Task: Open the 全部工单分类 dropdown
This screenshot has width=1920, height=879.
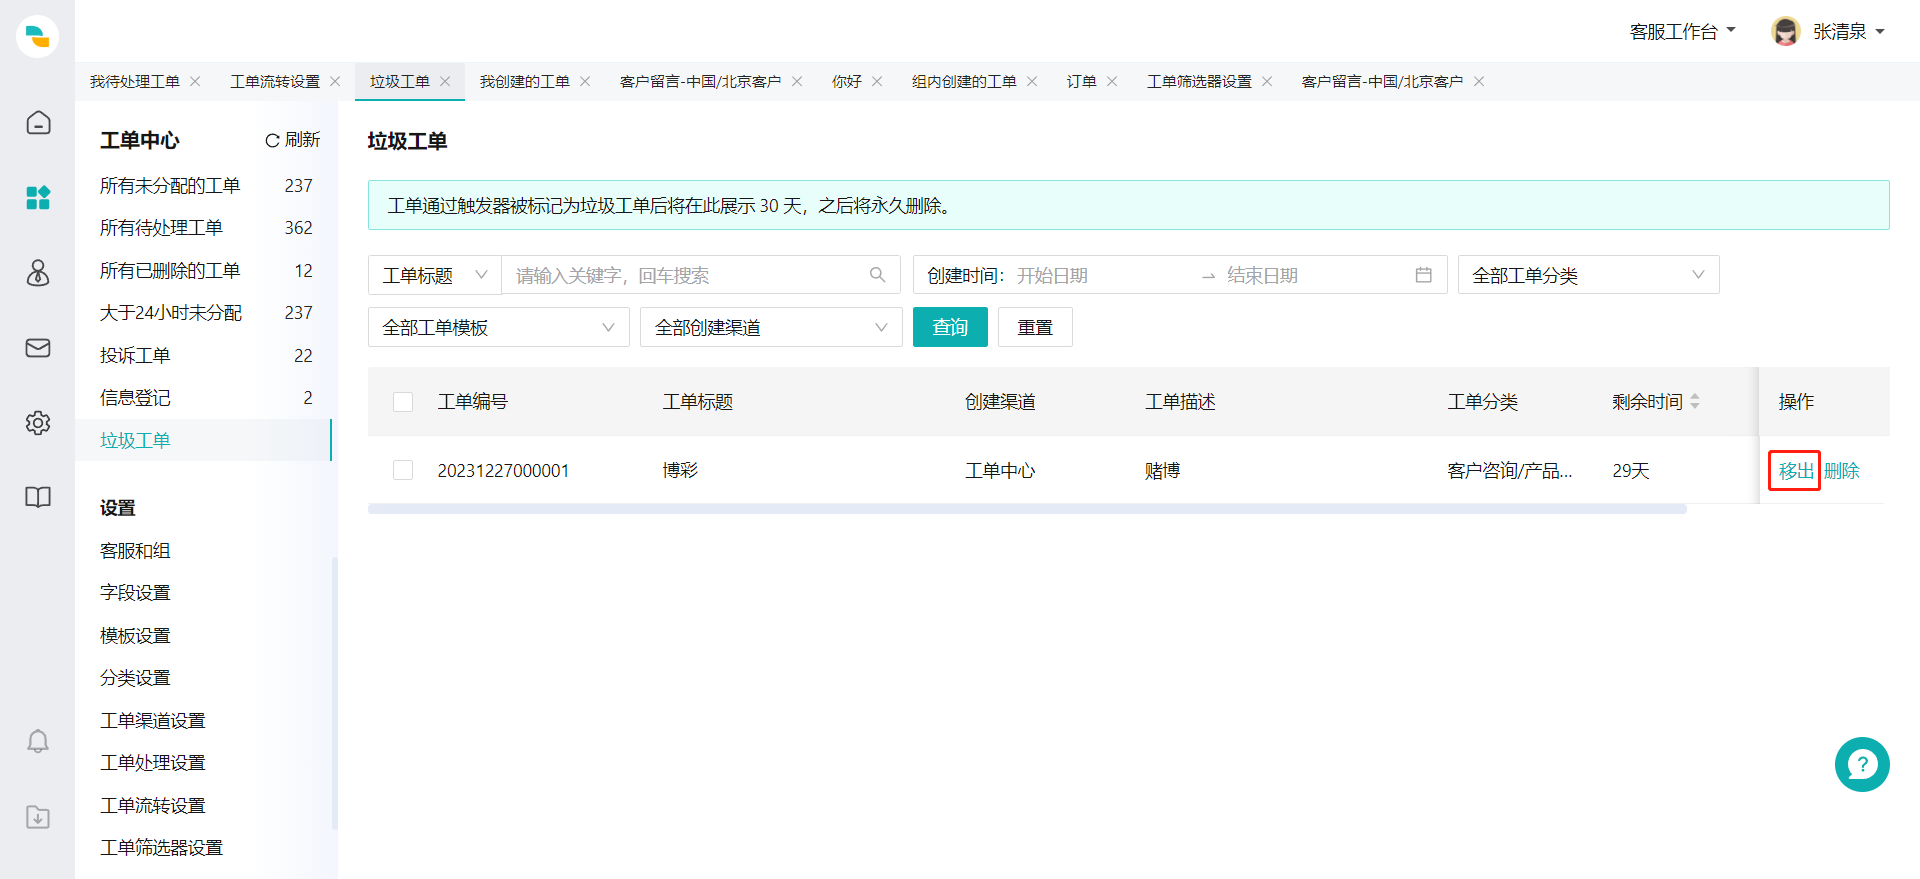Action: pos(1588,275)
